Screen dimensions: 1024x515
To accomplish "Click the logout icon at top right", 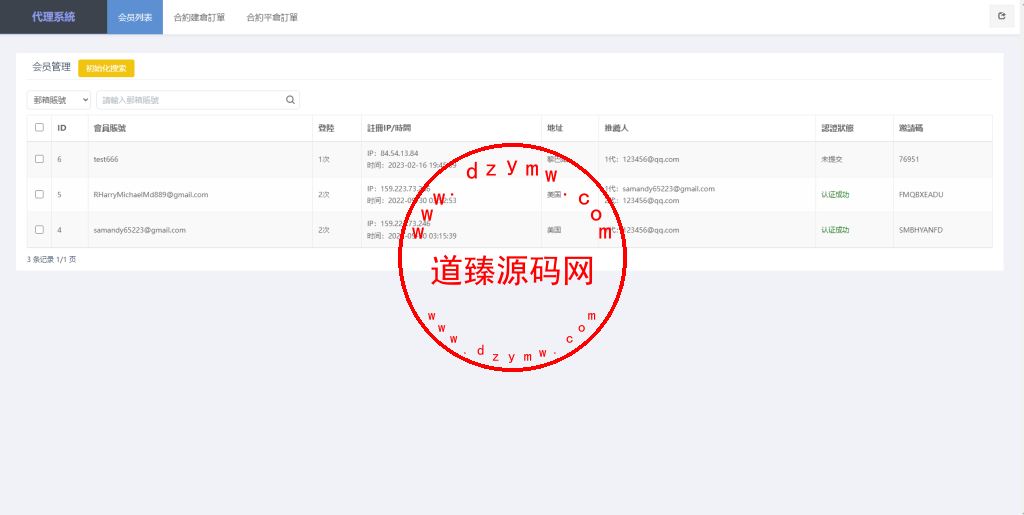I will [1001, 16].
